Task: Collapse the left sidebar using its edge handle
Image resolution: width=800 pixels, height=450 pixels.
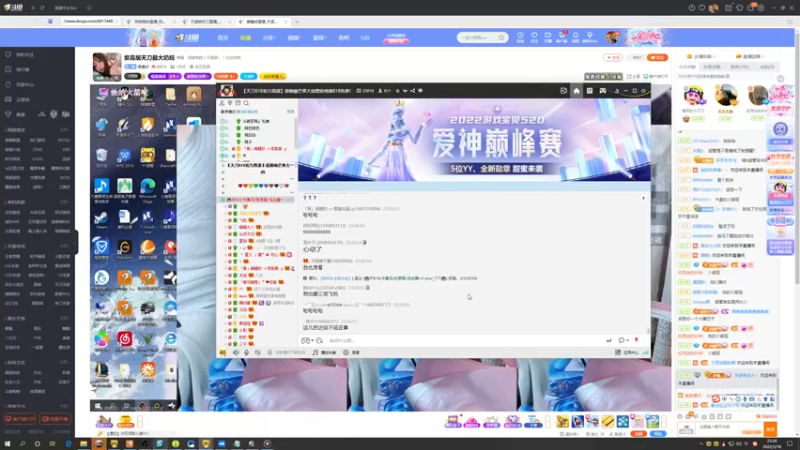Action: tap(76, 241)
